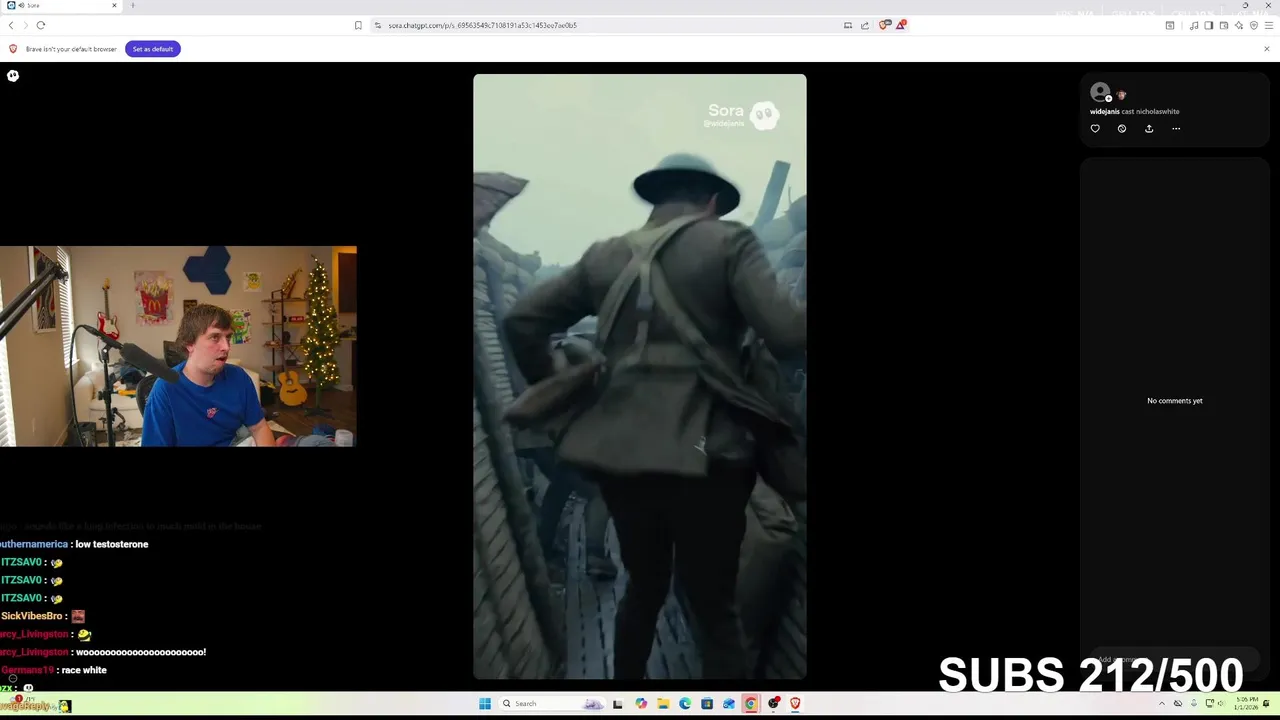Open widejanis profile link
1280x720 pixels.
[1104, 112]
